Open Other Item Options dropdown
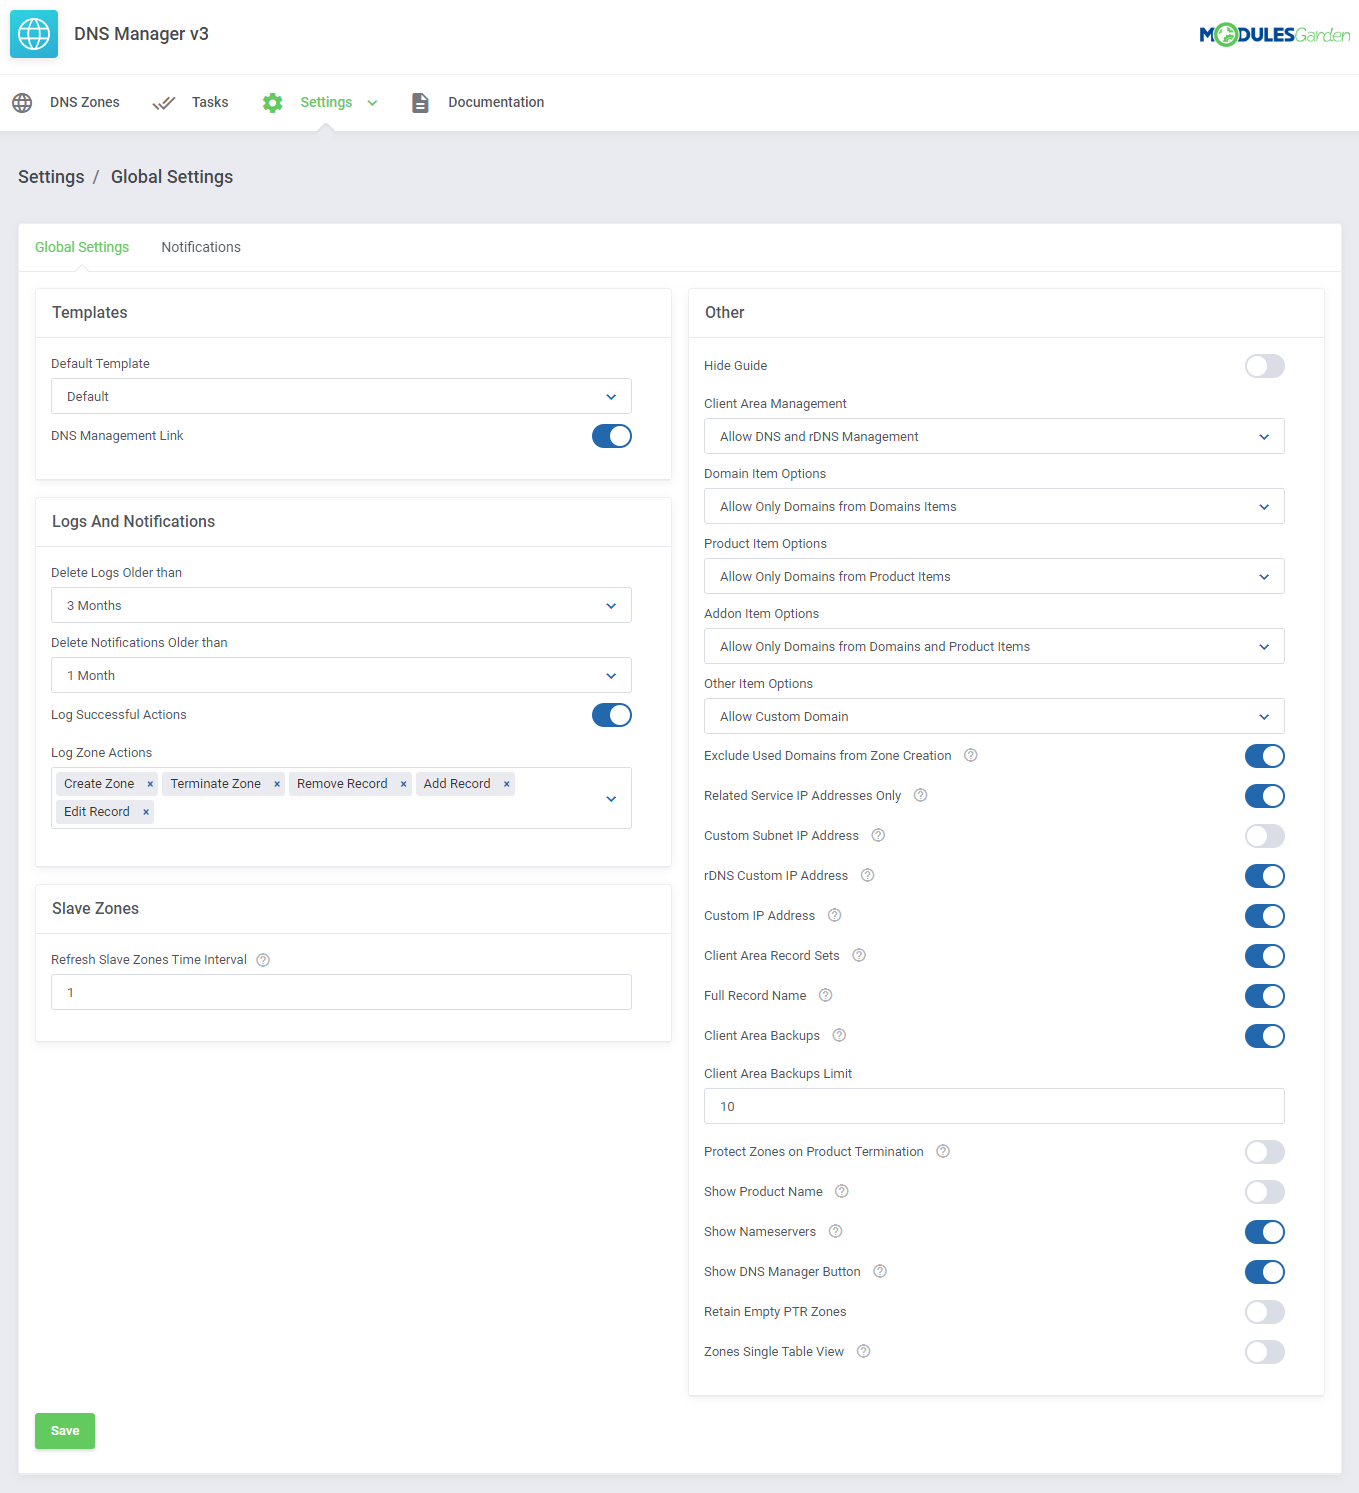1359x1493 pixels. pos(994,716)
